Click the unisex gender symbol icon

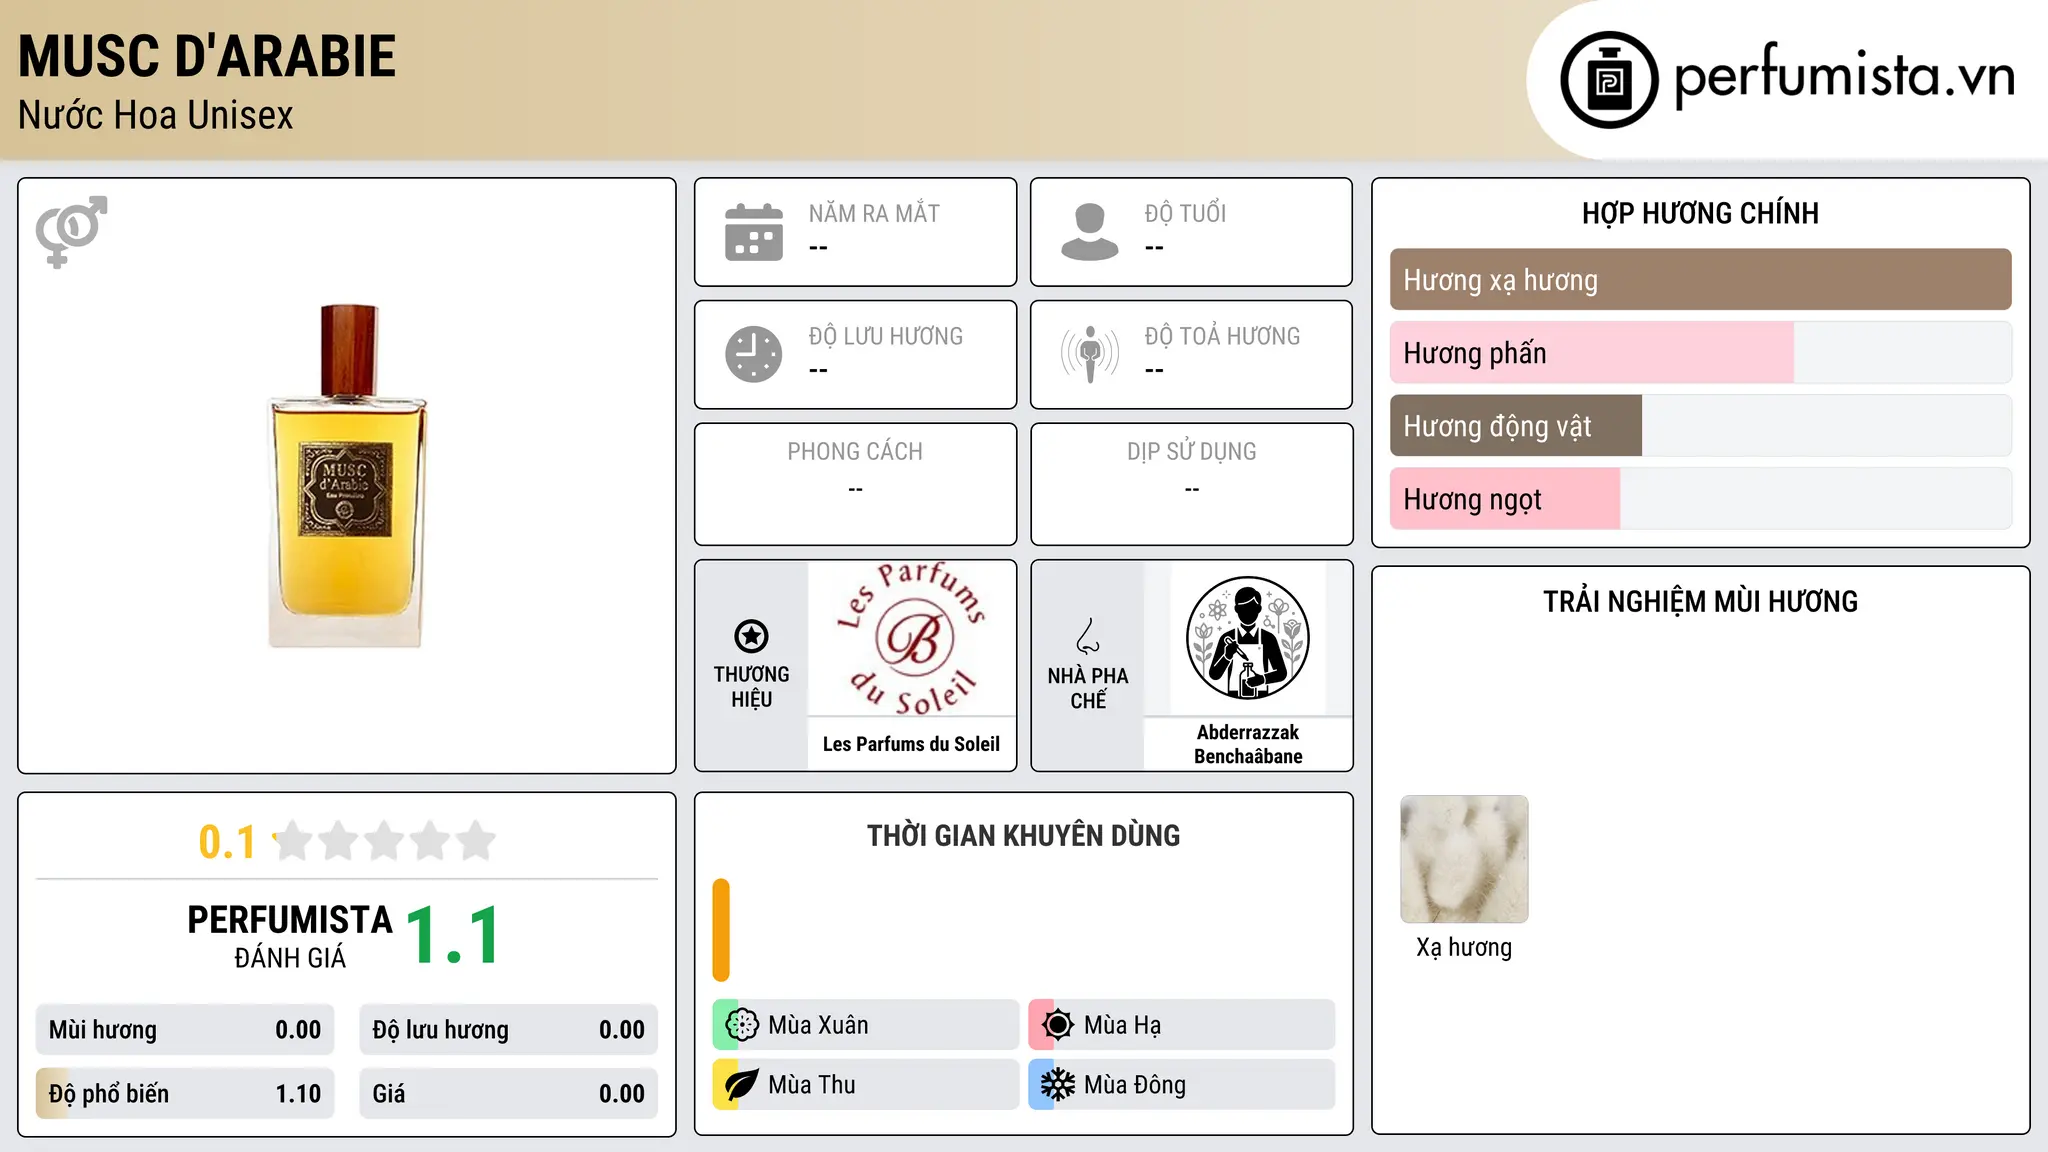[x=71, y=231]
